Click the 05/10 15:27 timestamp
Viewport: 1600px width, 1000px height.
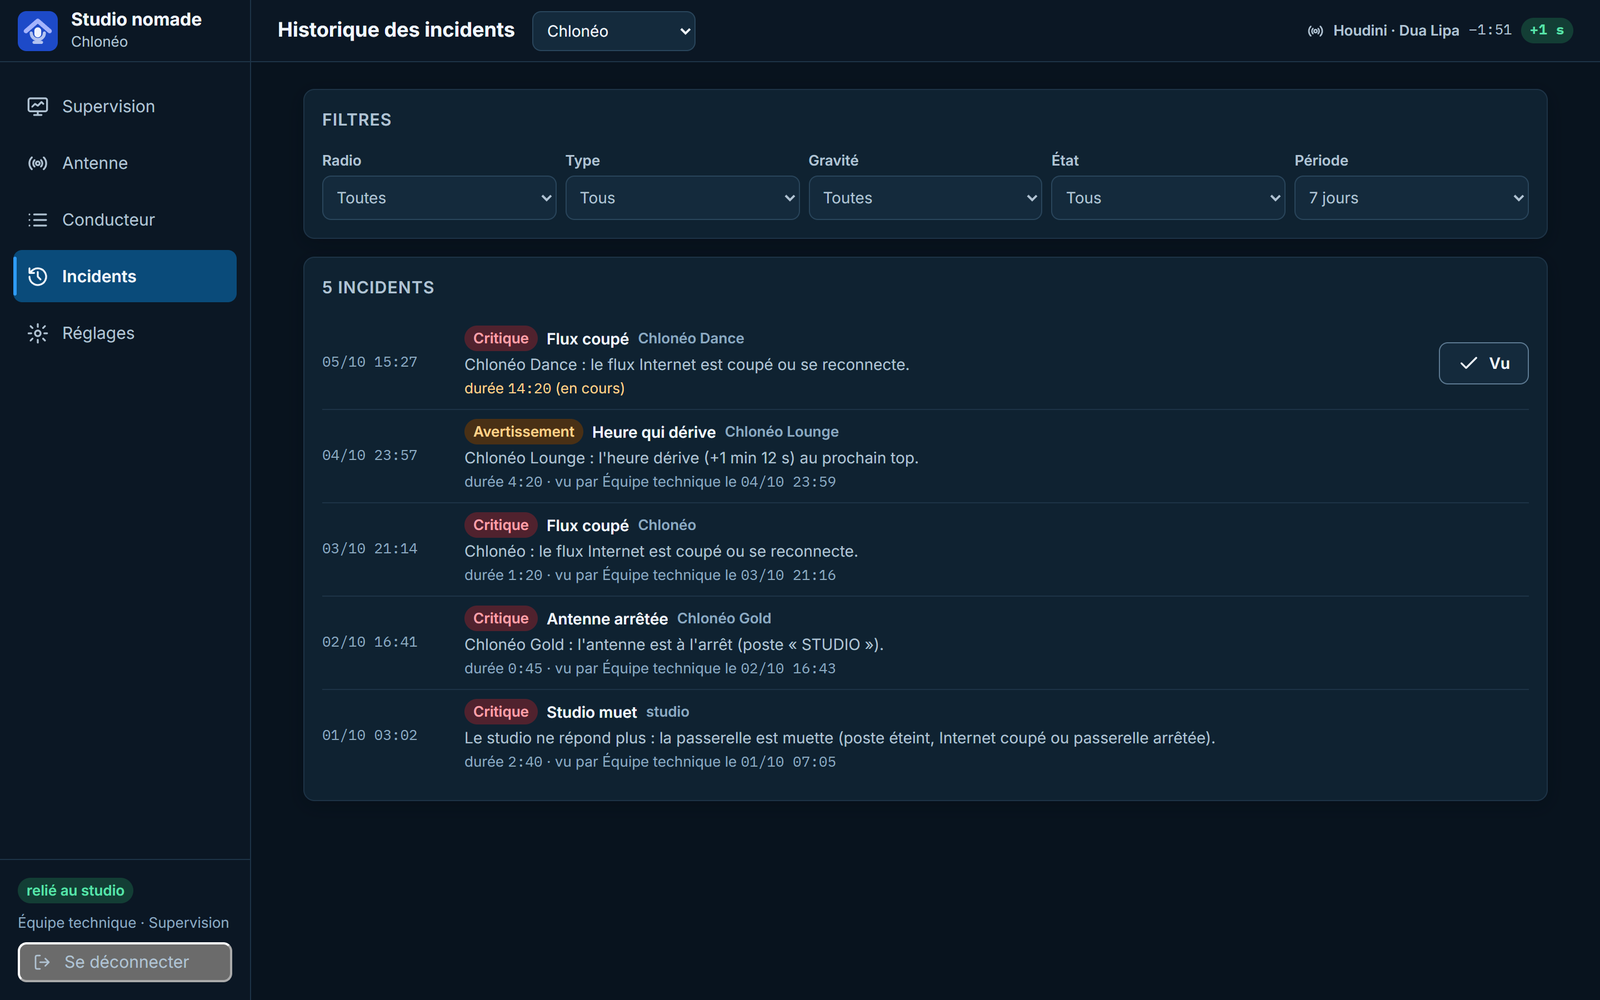tap(369, 362)
